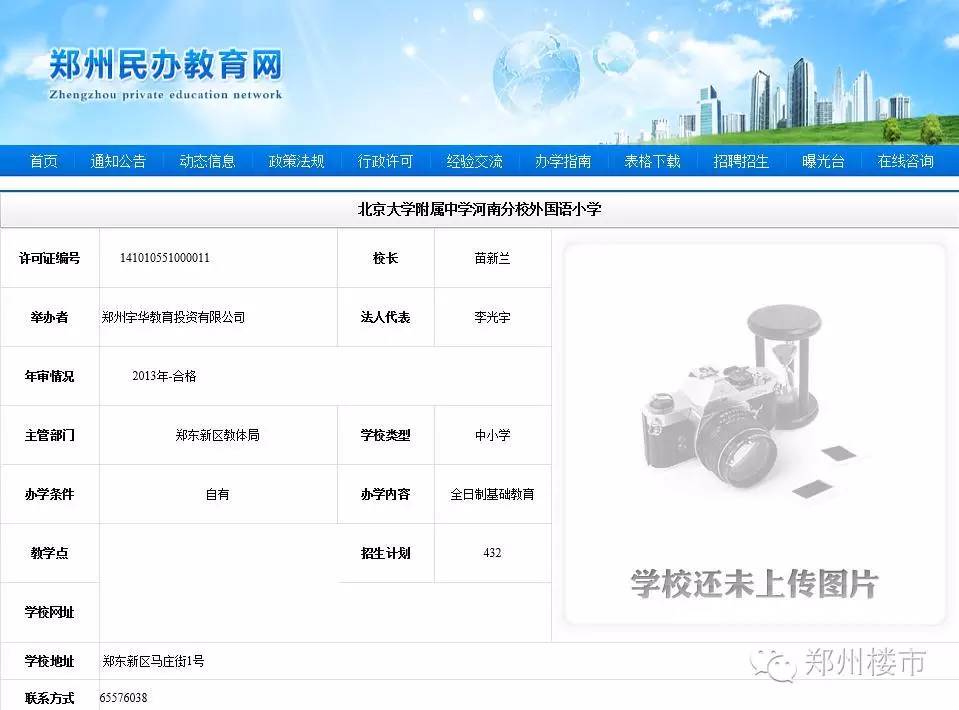Image resolution: width=959 pixels, height=710 pixels.
Task: Click the 校长 label cell
Action: (385, 258)
